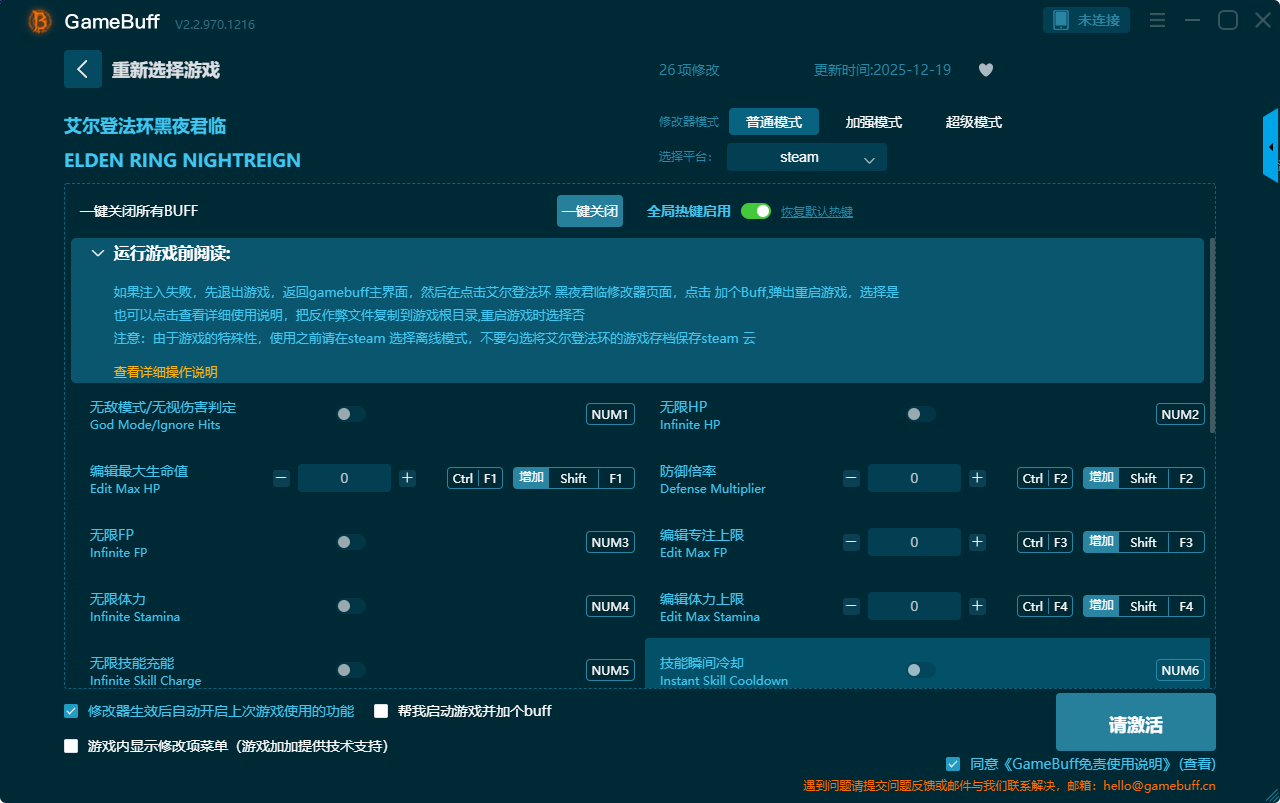Click the GameBuff logo icon

[40, 21]
